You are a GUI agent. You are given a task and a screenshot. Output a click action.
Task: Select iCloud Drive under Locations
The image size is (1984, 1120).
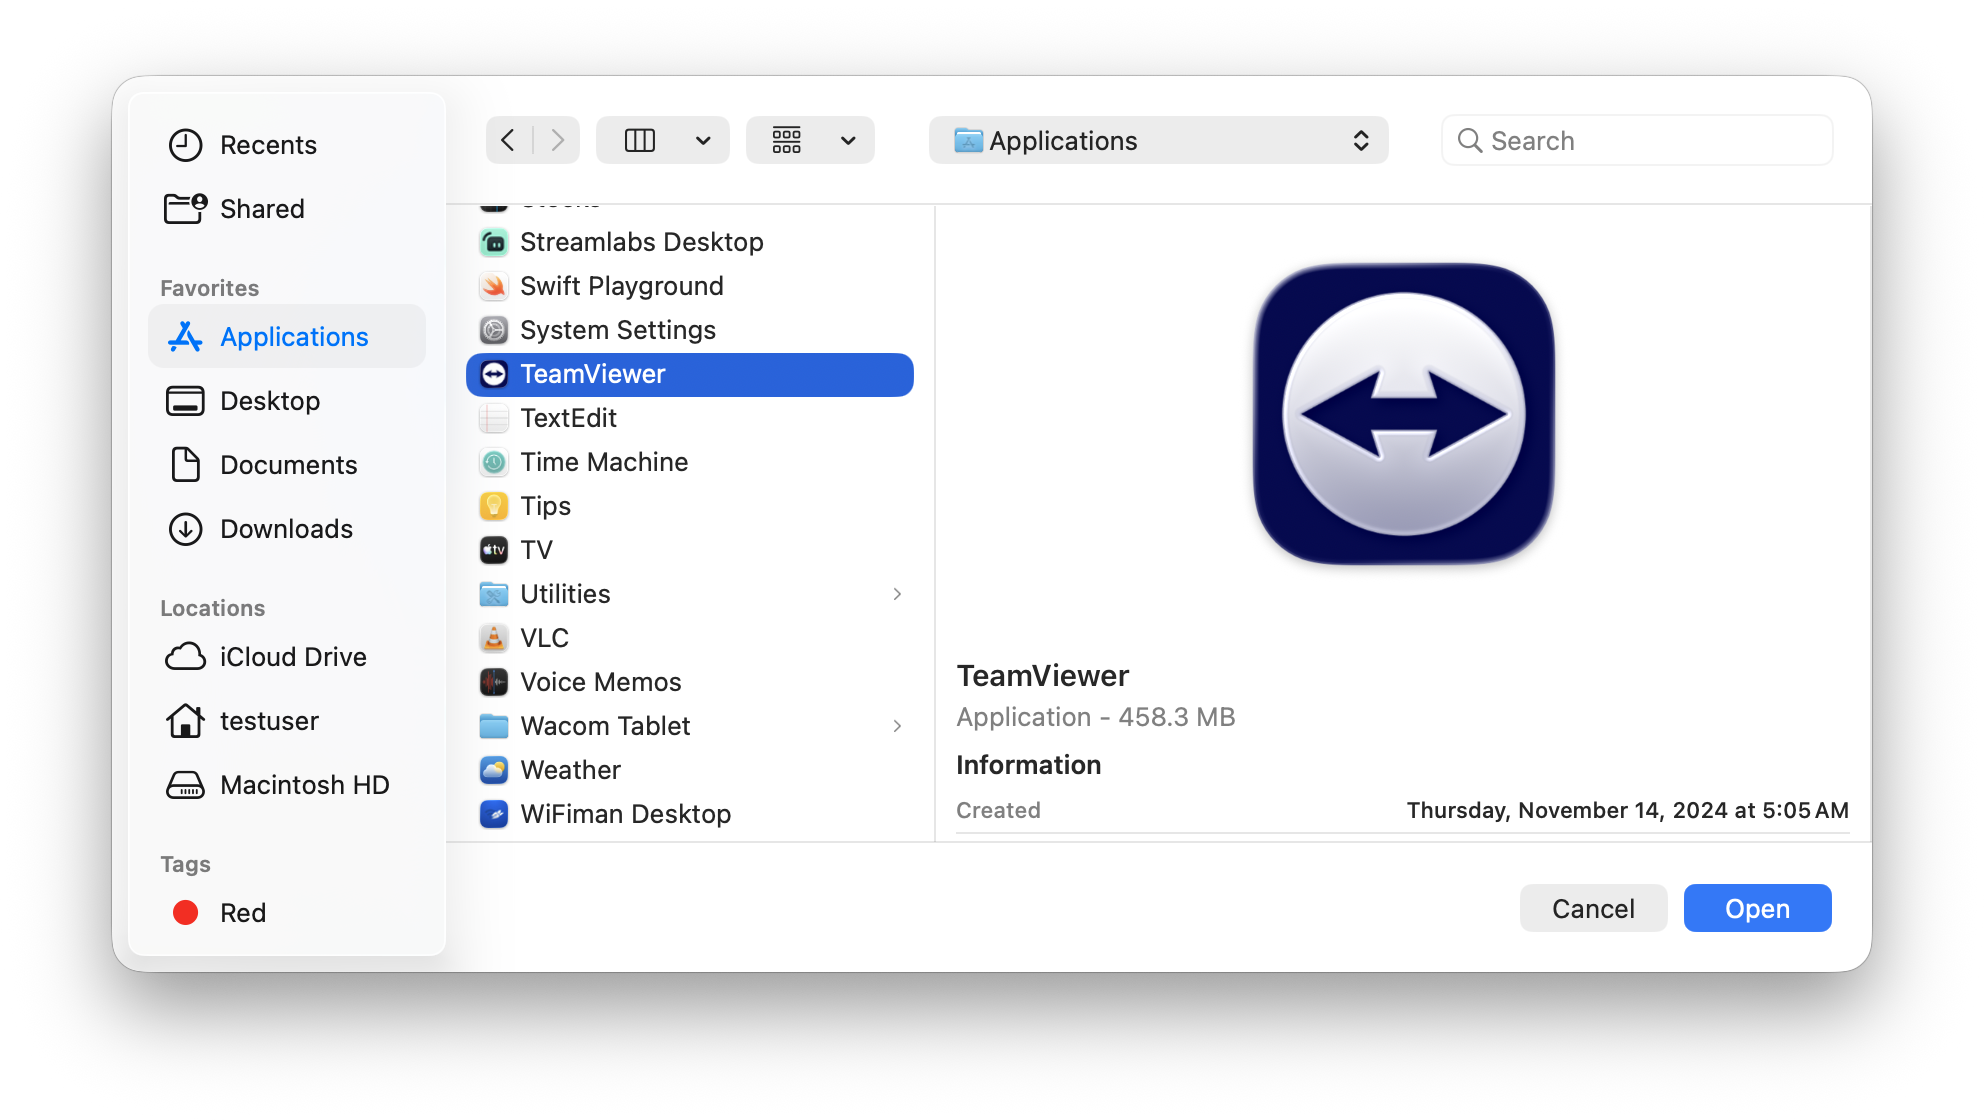click(x=287, y=657)
